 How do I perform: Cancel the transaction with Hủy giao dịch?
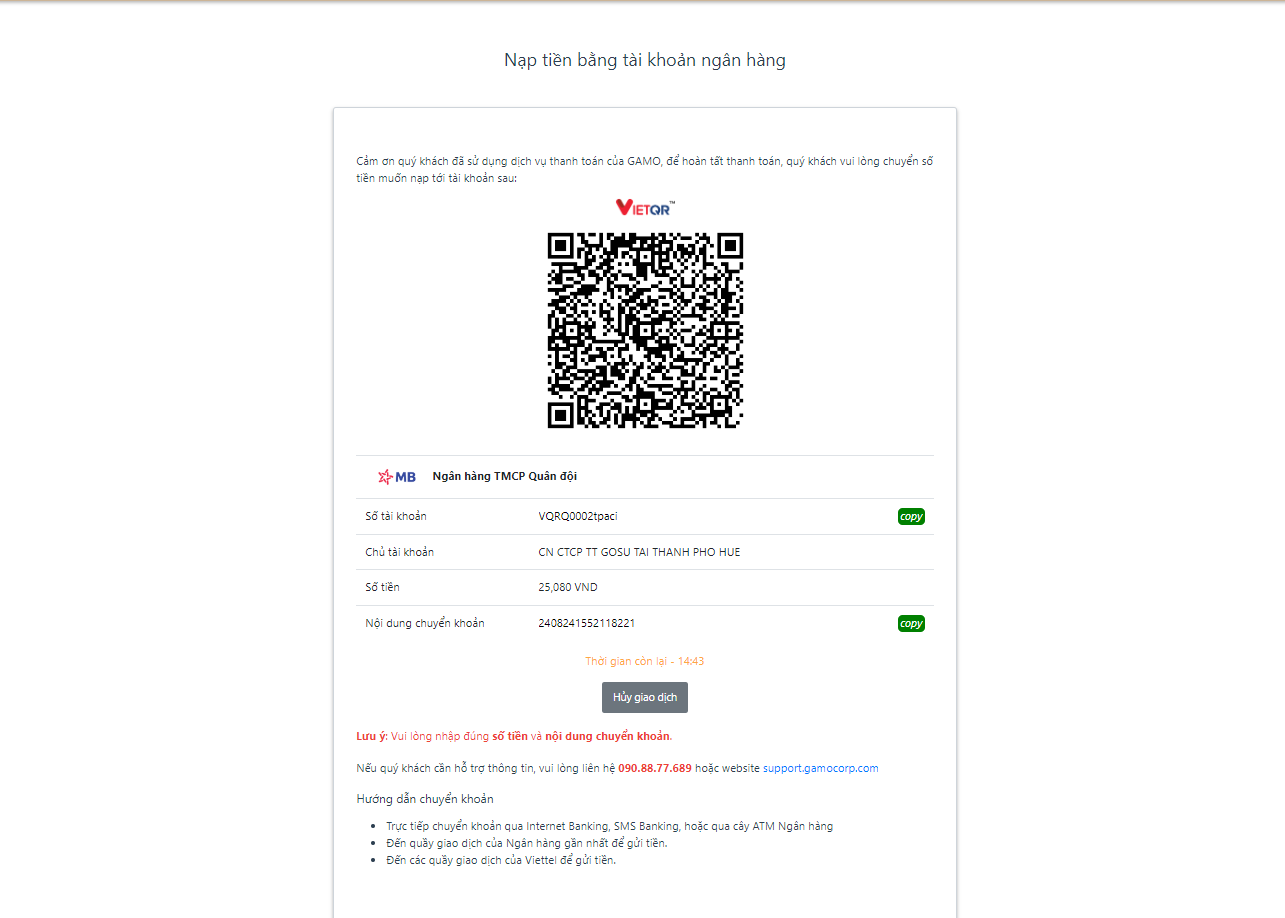(645, 697)
